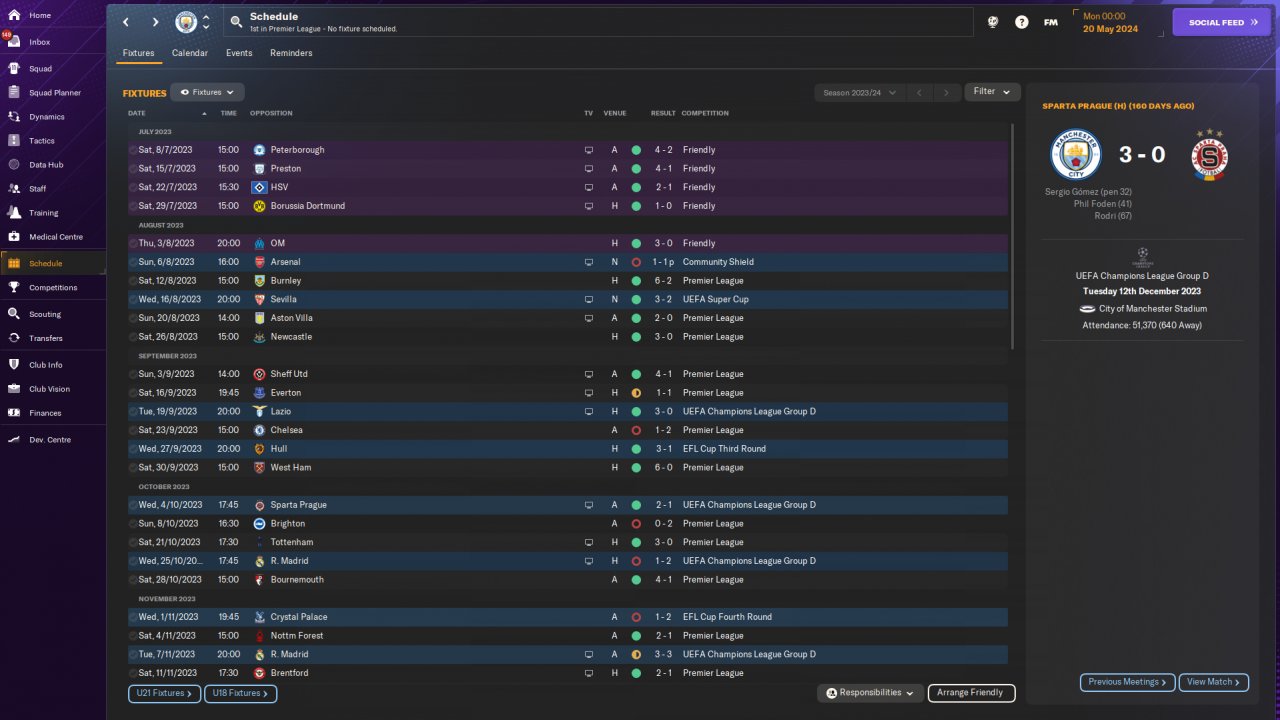The image size is (1280, 720).
Task: Open the Finances sidebar icon
Action: pos(14,413)
